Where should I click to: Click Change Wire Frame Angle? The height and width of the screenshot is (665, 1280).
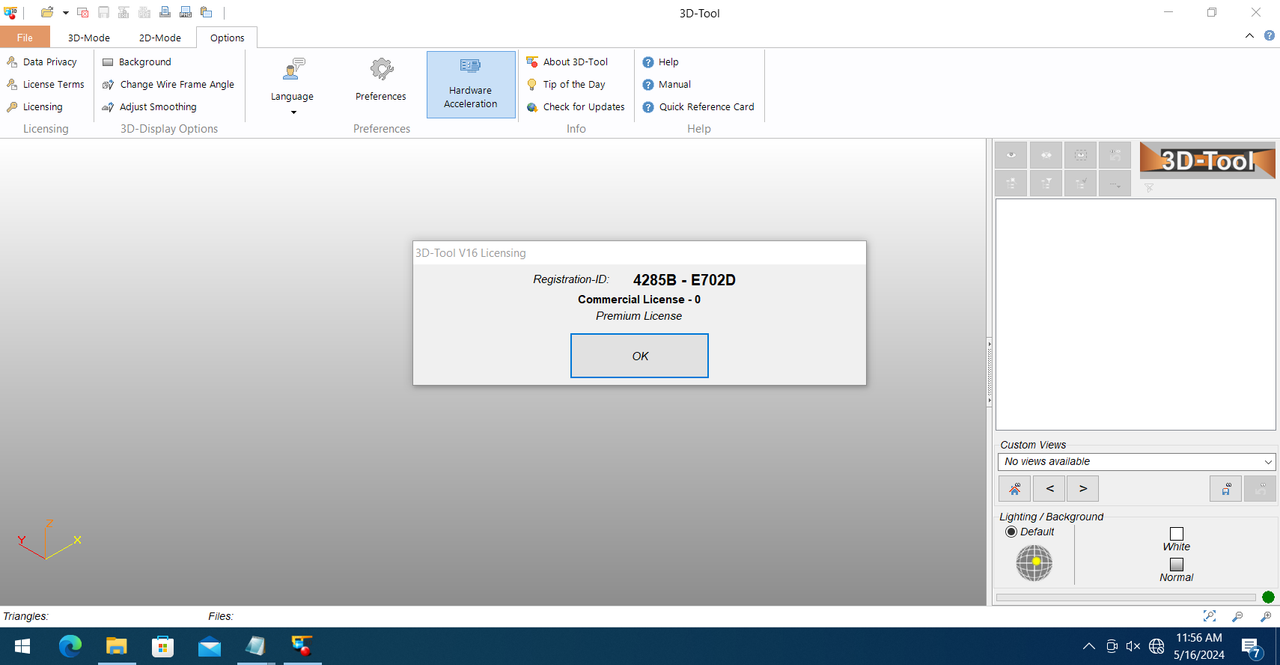(169, 85)
